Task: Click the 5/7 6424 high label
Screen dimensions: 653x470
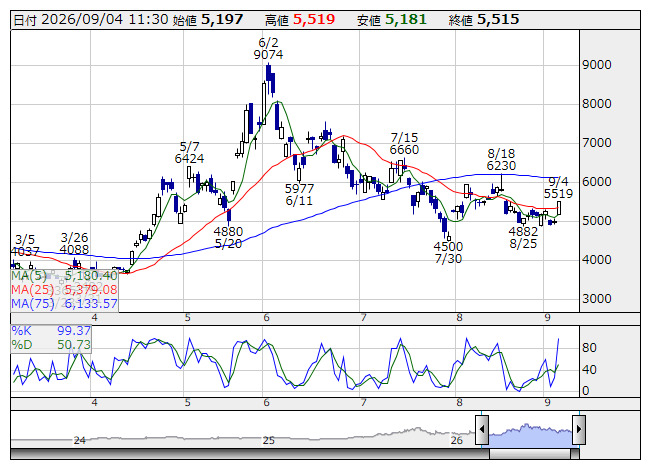Action: click(189, 152)
